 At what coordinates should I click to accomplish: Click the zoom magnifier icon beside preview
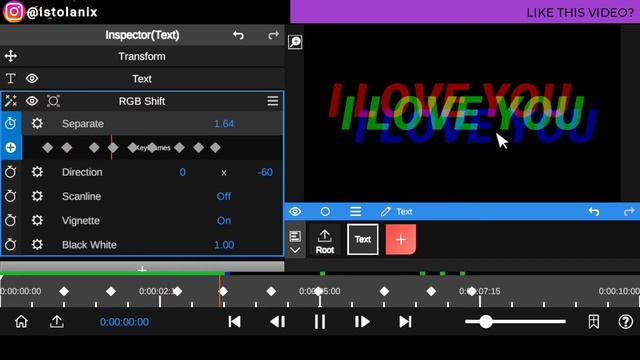pyautogui.click(x=295, y=42)
